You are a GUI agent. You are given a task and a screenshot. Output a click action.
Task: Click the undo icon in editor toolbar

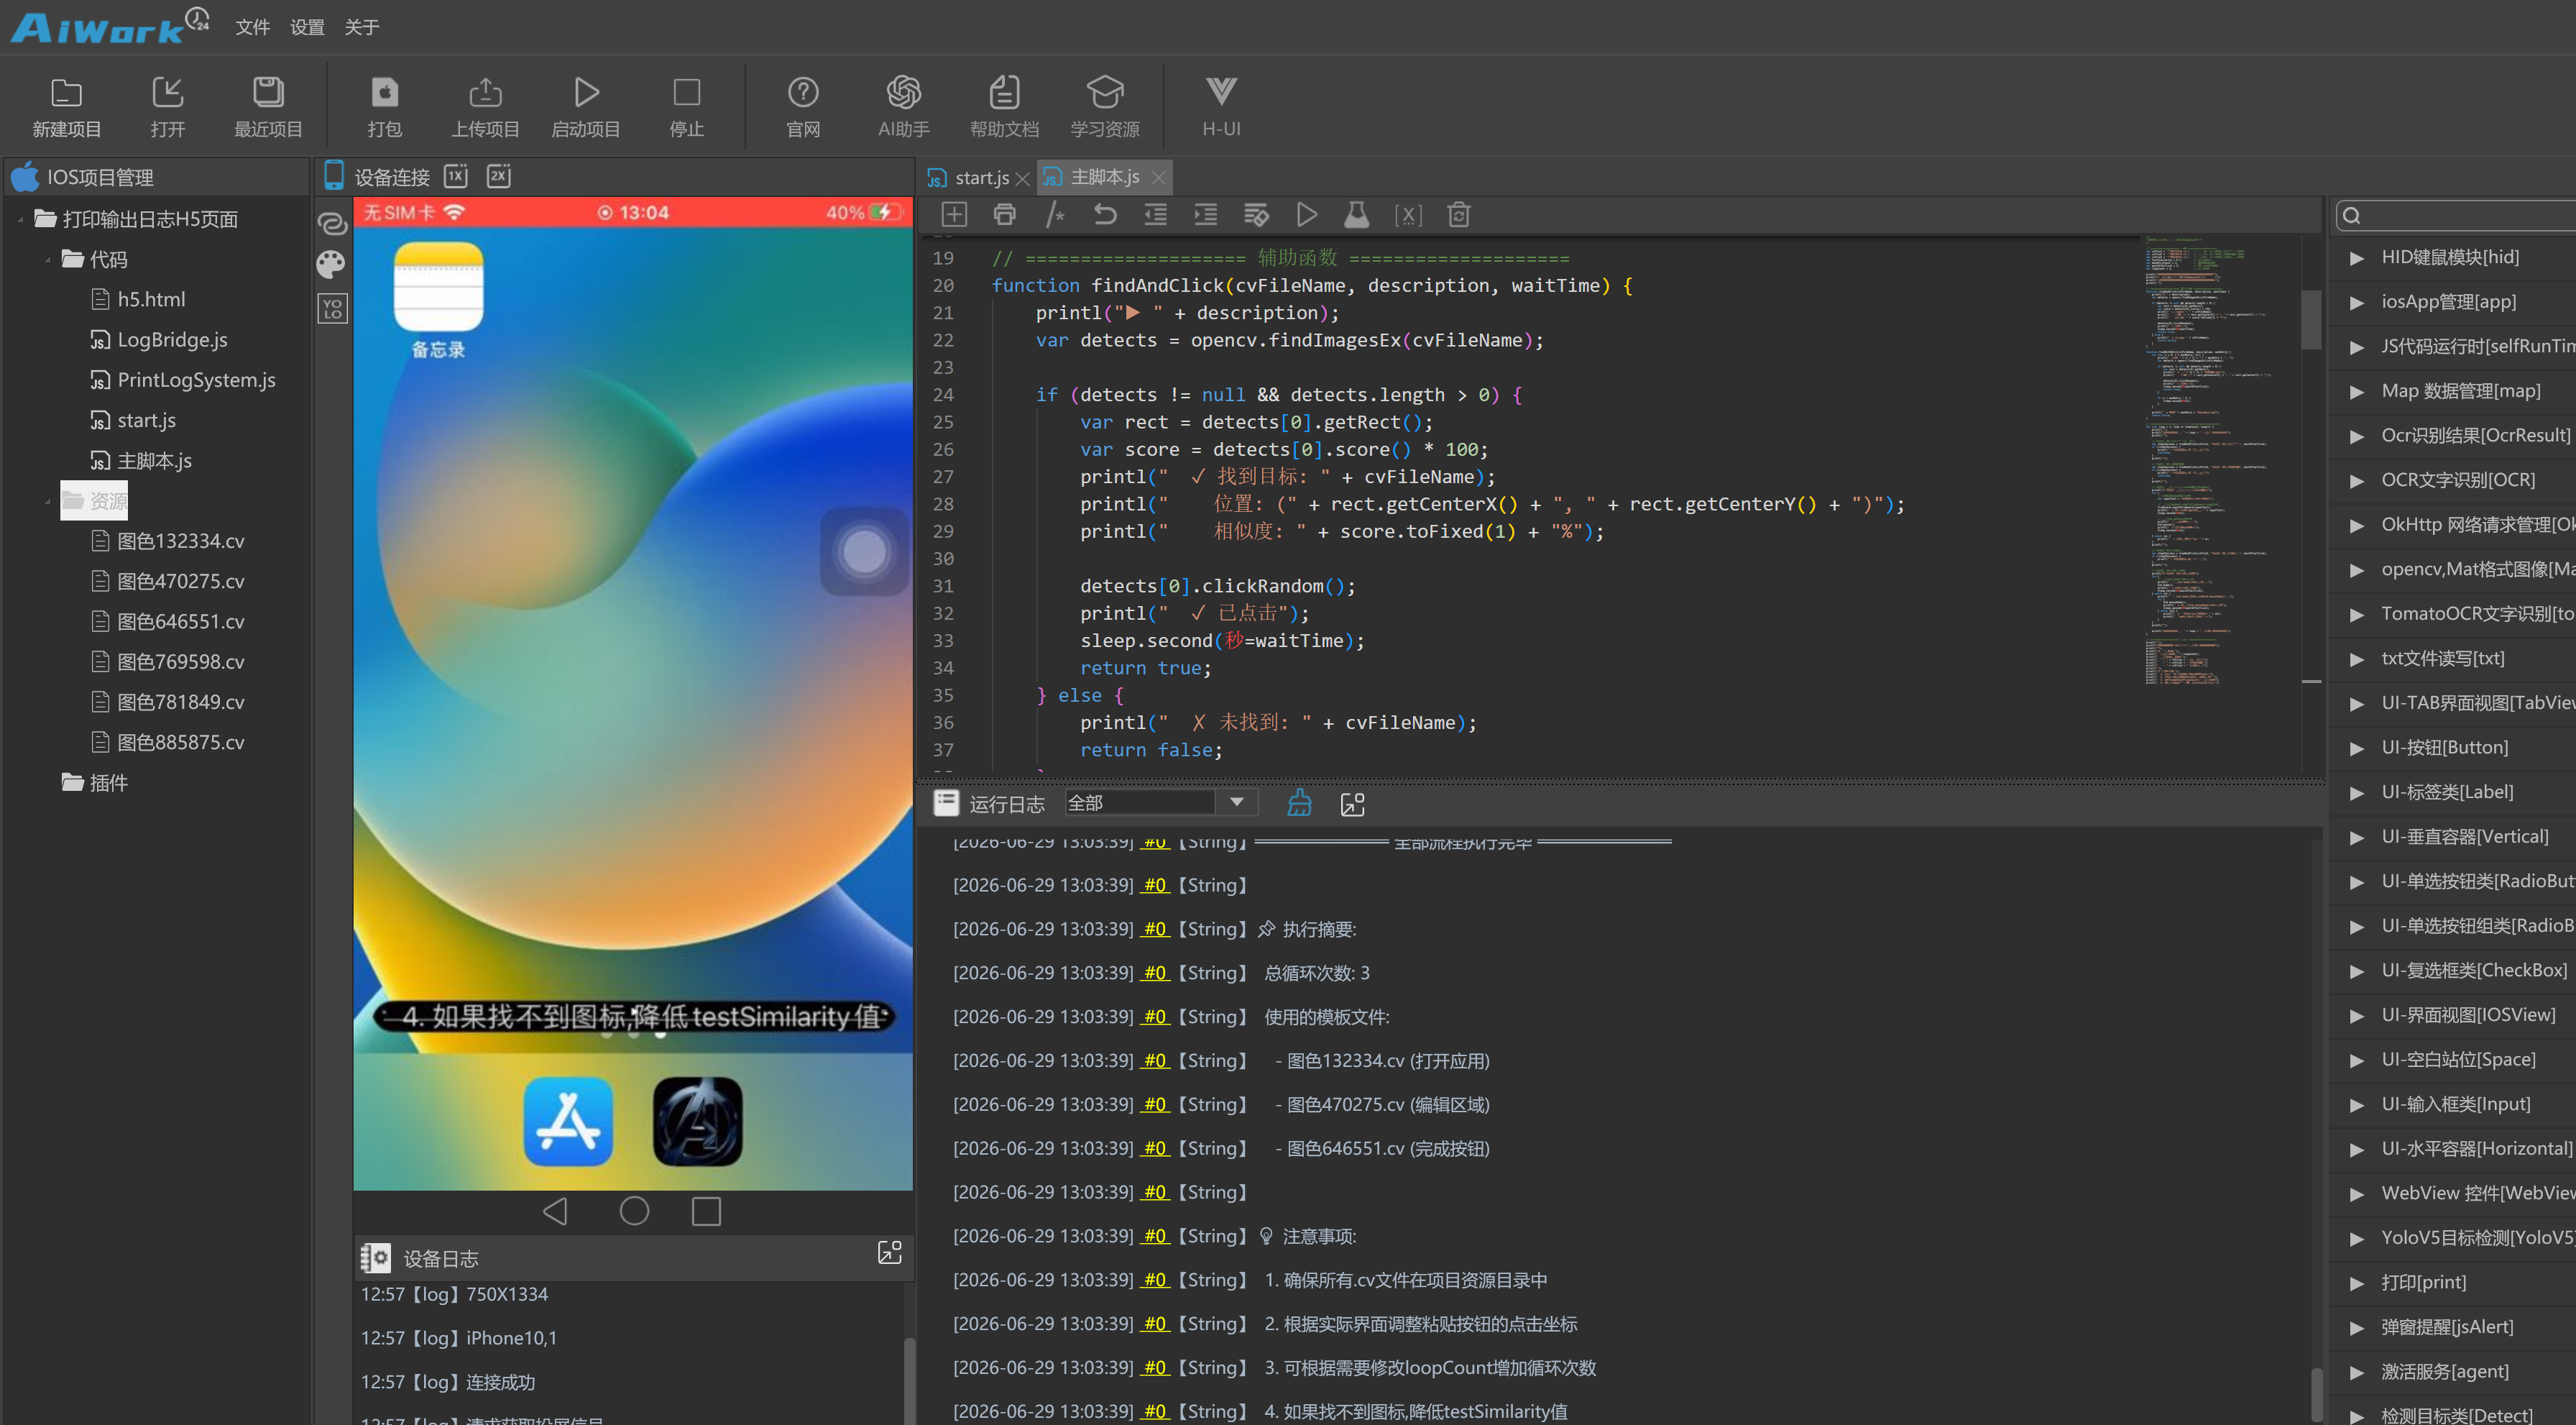[1105, 214]
